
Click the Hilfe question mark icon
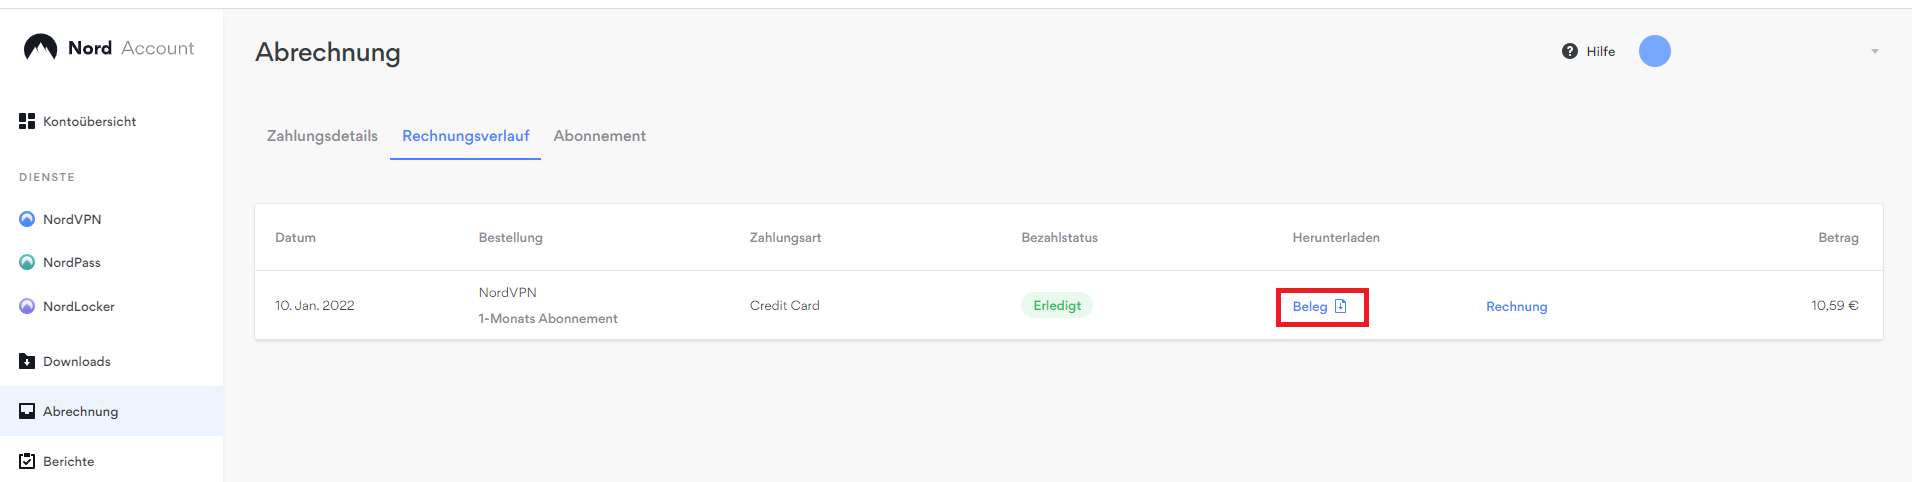point(1570,51)
